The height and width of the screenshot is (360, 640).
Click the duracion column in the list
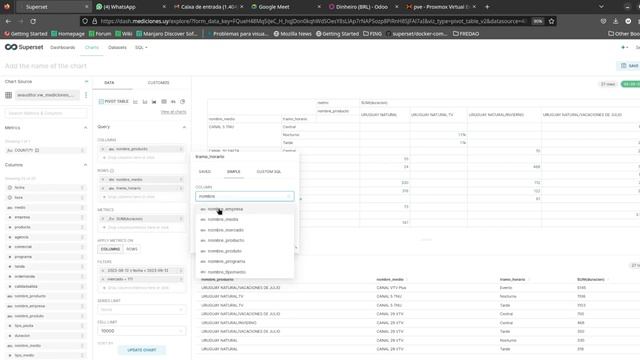[x=46, y=336]
